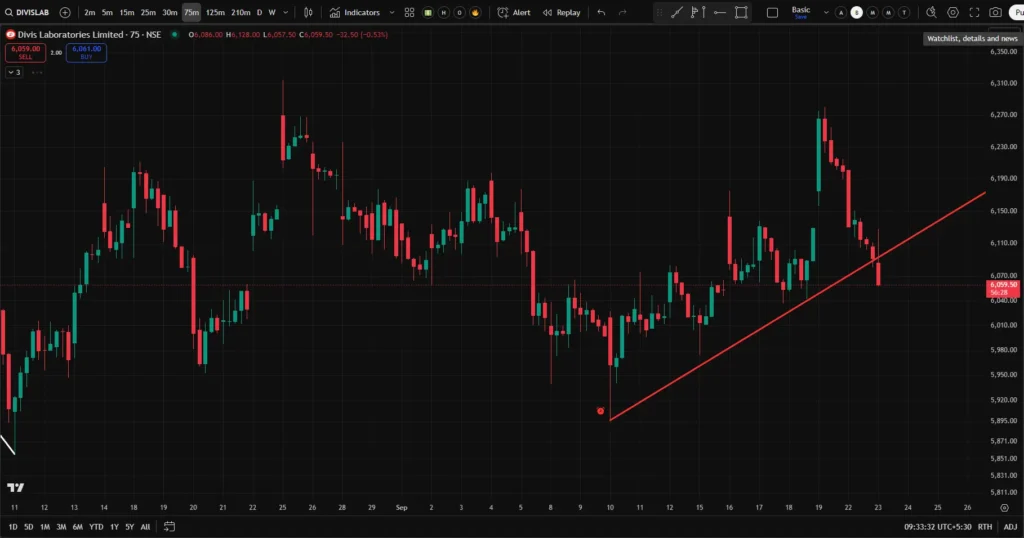
Task: Select the YTD date range
Action: pyautogui.click(x=96, y=526)
